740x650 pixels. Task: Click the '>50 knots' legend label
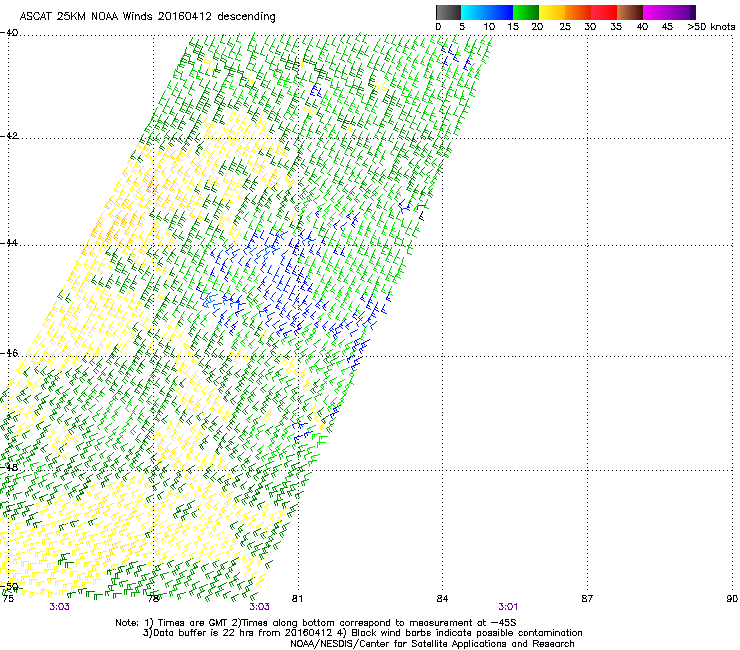click(x=711, y=27)
